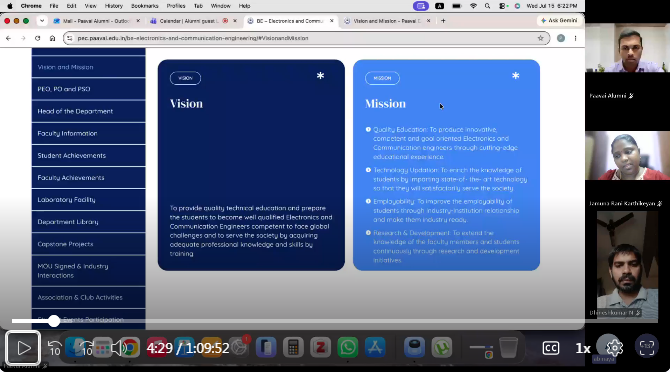Switch to Mail Paavai Alumni Outlook tab
This screenshot has width=670, height=372.
[97, 21]
